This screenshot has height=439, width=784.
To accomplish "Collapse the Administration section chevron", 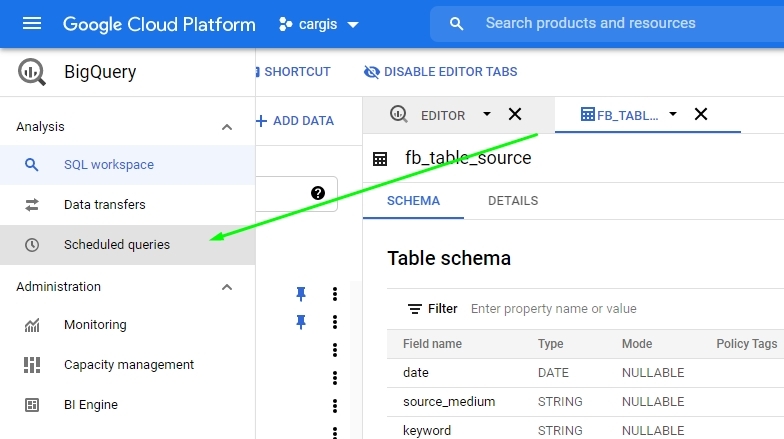I will point(227,287).
